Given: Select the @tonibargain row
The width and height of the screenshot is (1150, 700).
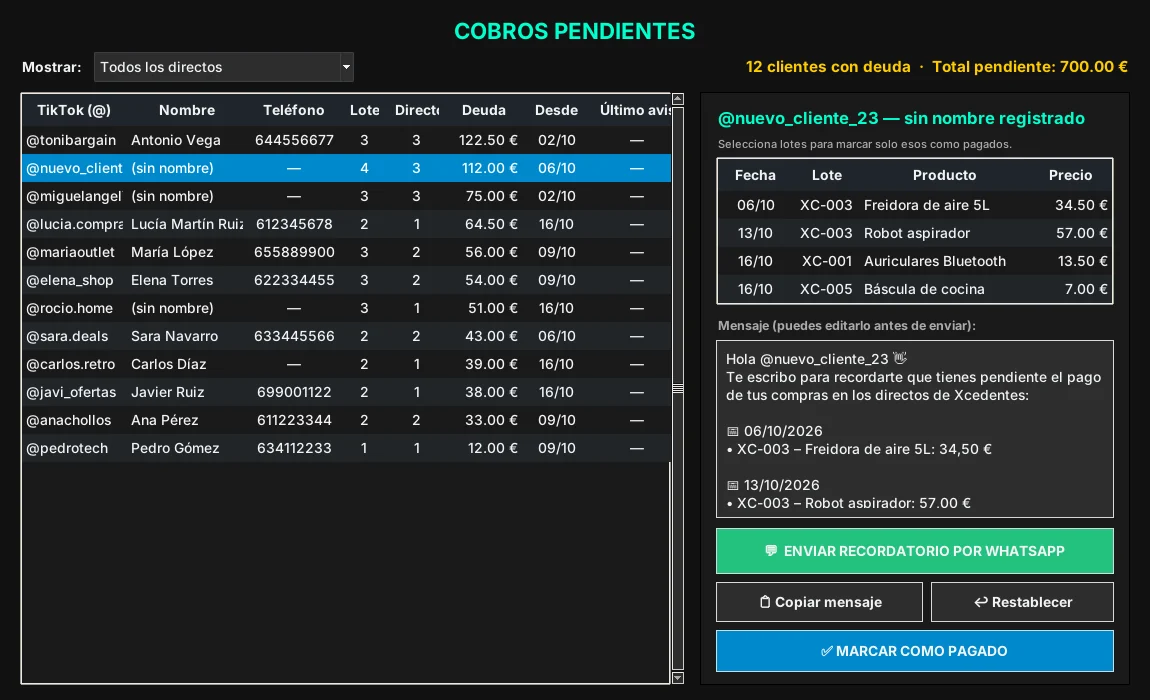Looking at the screenshot, I should coord(346,140).
